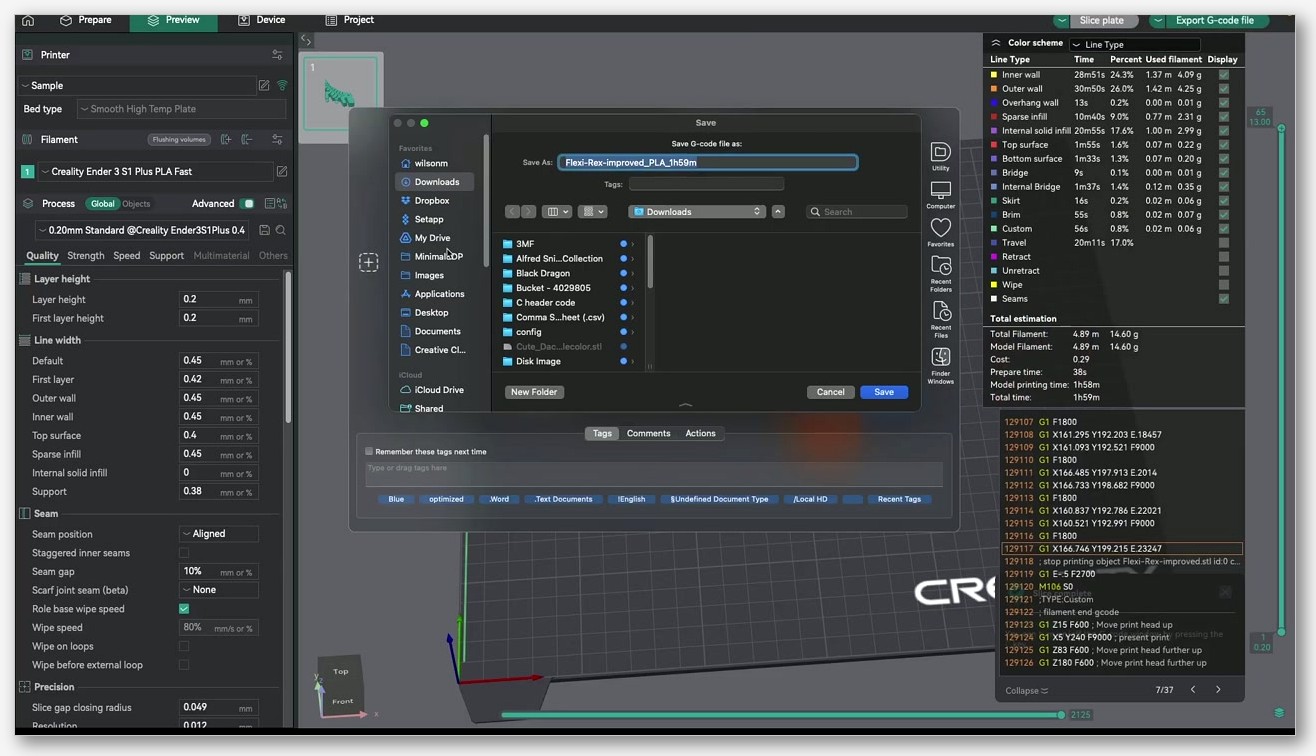Viewport: 1316px width, 756px height.
Task: Open the Downloads location popup
Action: (x=697, y=212)
